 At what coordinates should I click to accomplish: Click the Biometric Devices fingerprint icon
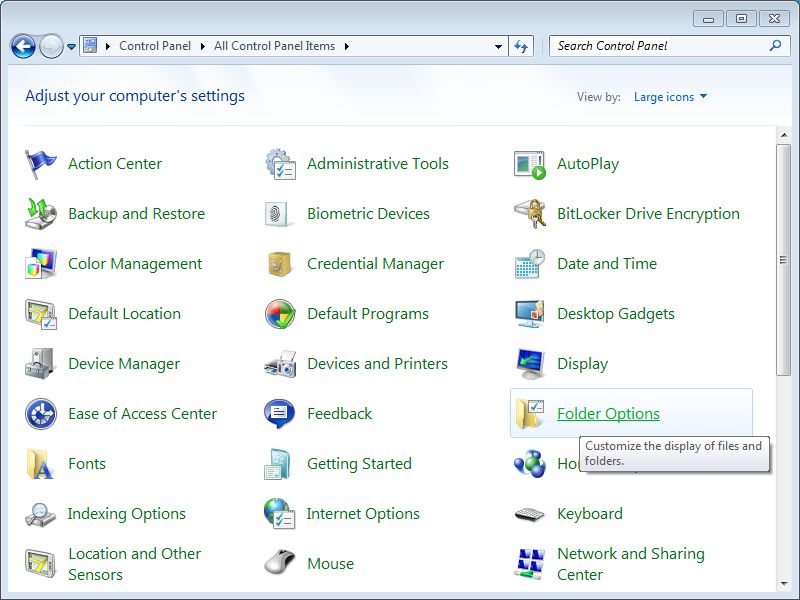click(x=280, y=214)
